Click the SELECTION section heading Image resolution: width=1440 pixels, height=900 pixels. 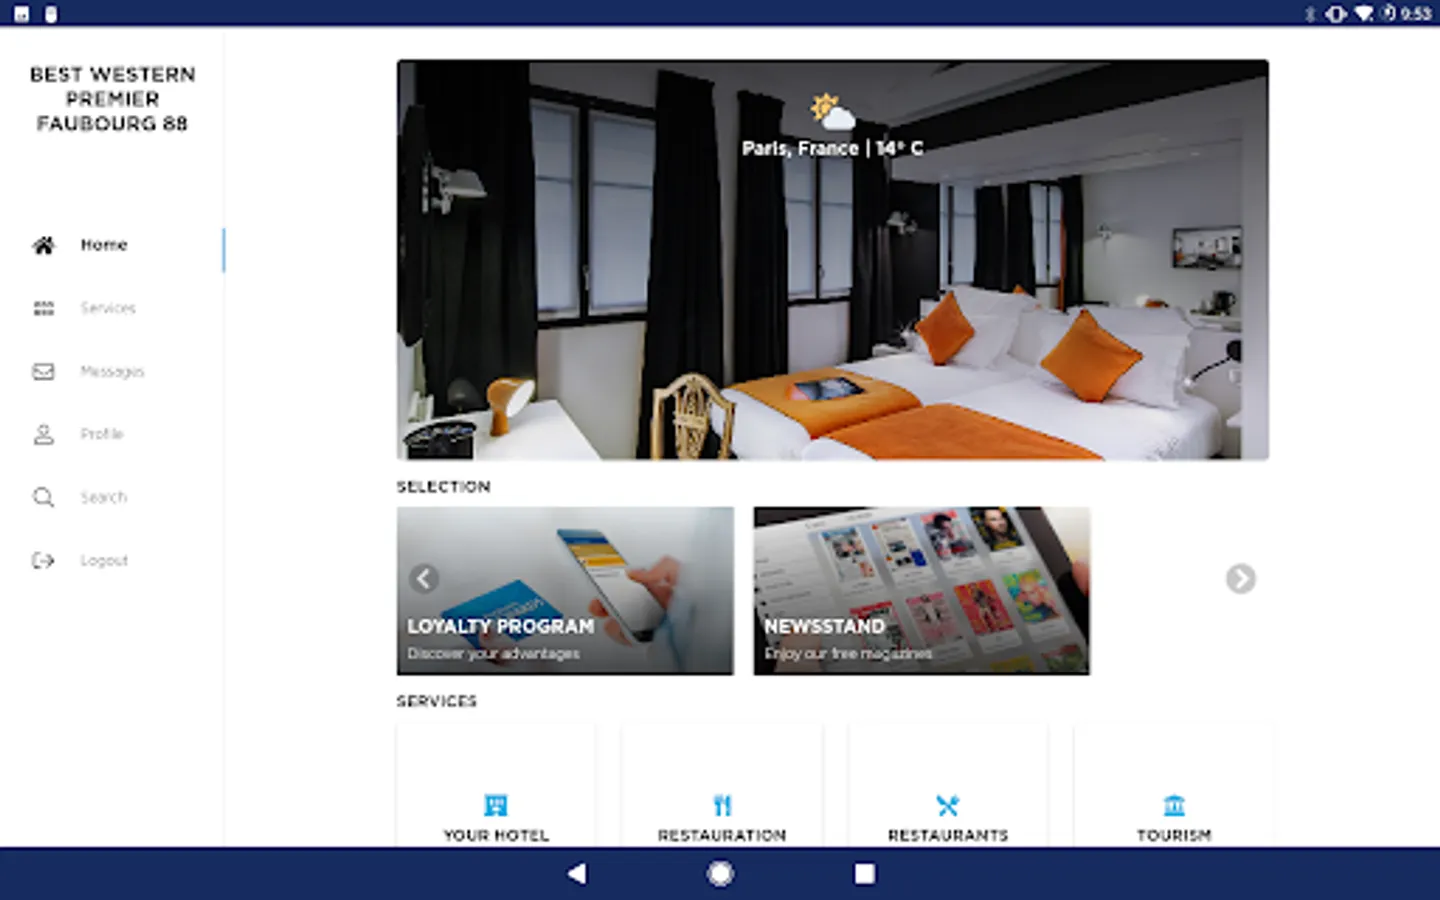(443, 487)
